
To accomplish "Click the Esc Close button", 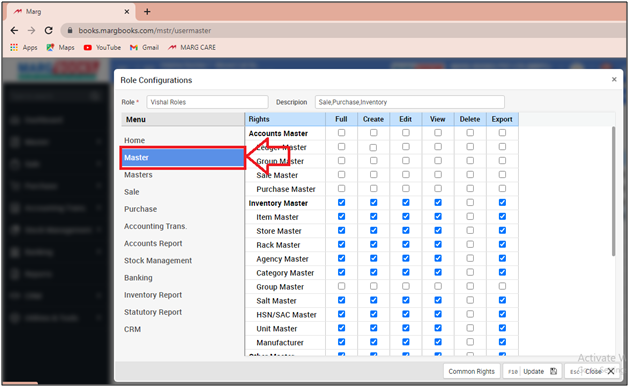I will tap(592, 371).
